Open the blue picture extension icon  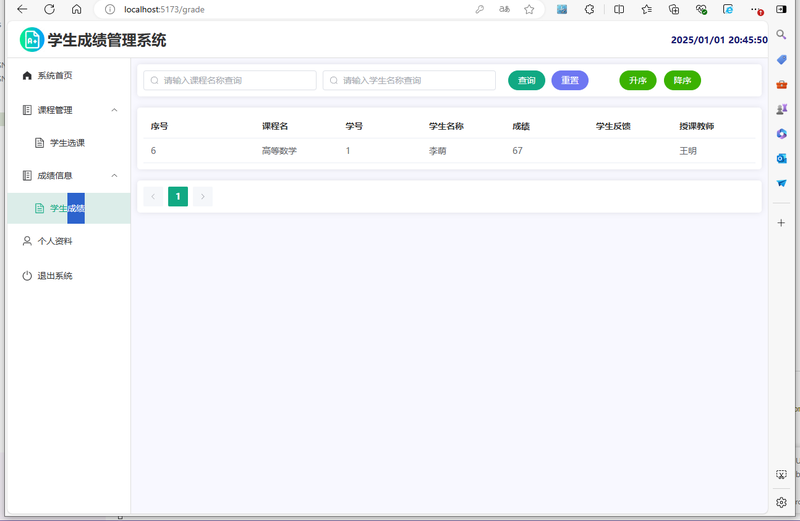562,9
